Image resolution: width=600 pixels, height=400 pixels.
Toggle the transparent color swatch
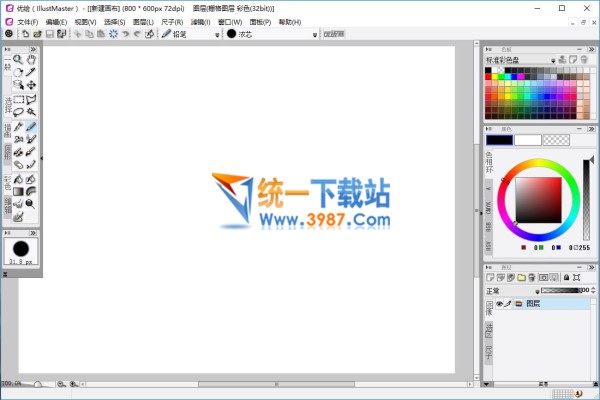(556, 140)
